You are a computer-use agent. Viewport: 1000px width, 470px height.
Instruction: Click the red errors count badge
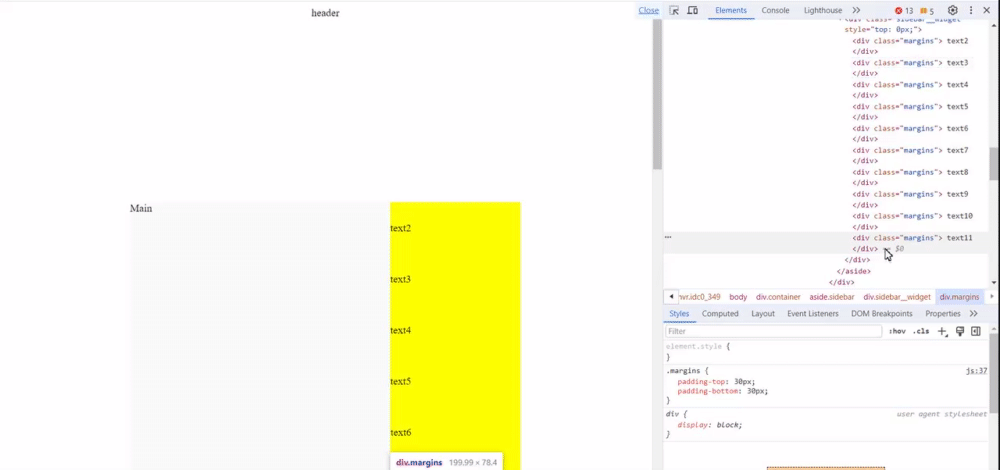click(x=904, y=11)
